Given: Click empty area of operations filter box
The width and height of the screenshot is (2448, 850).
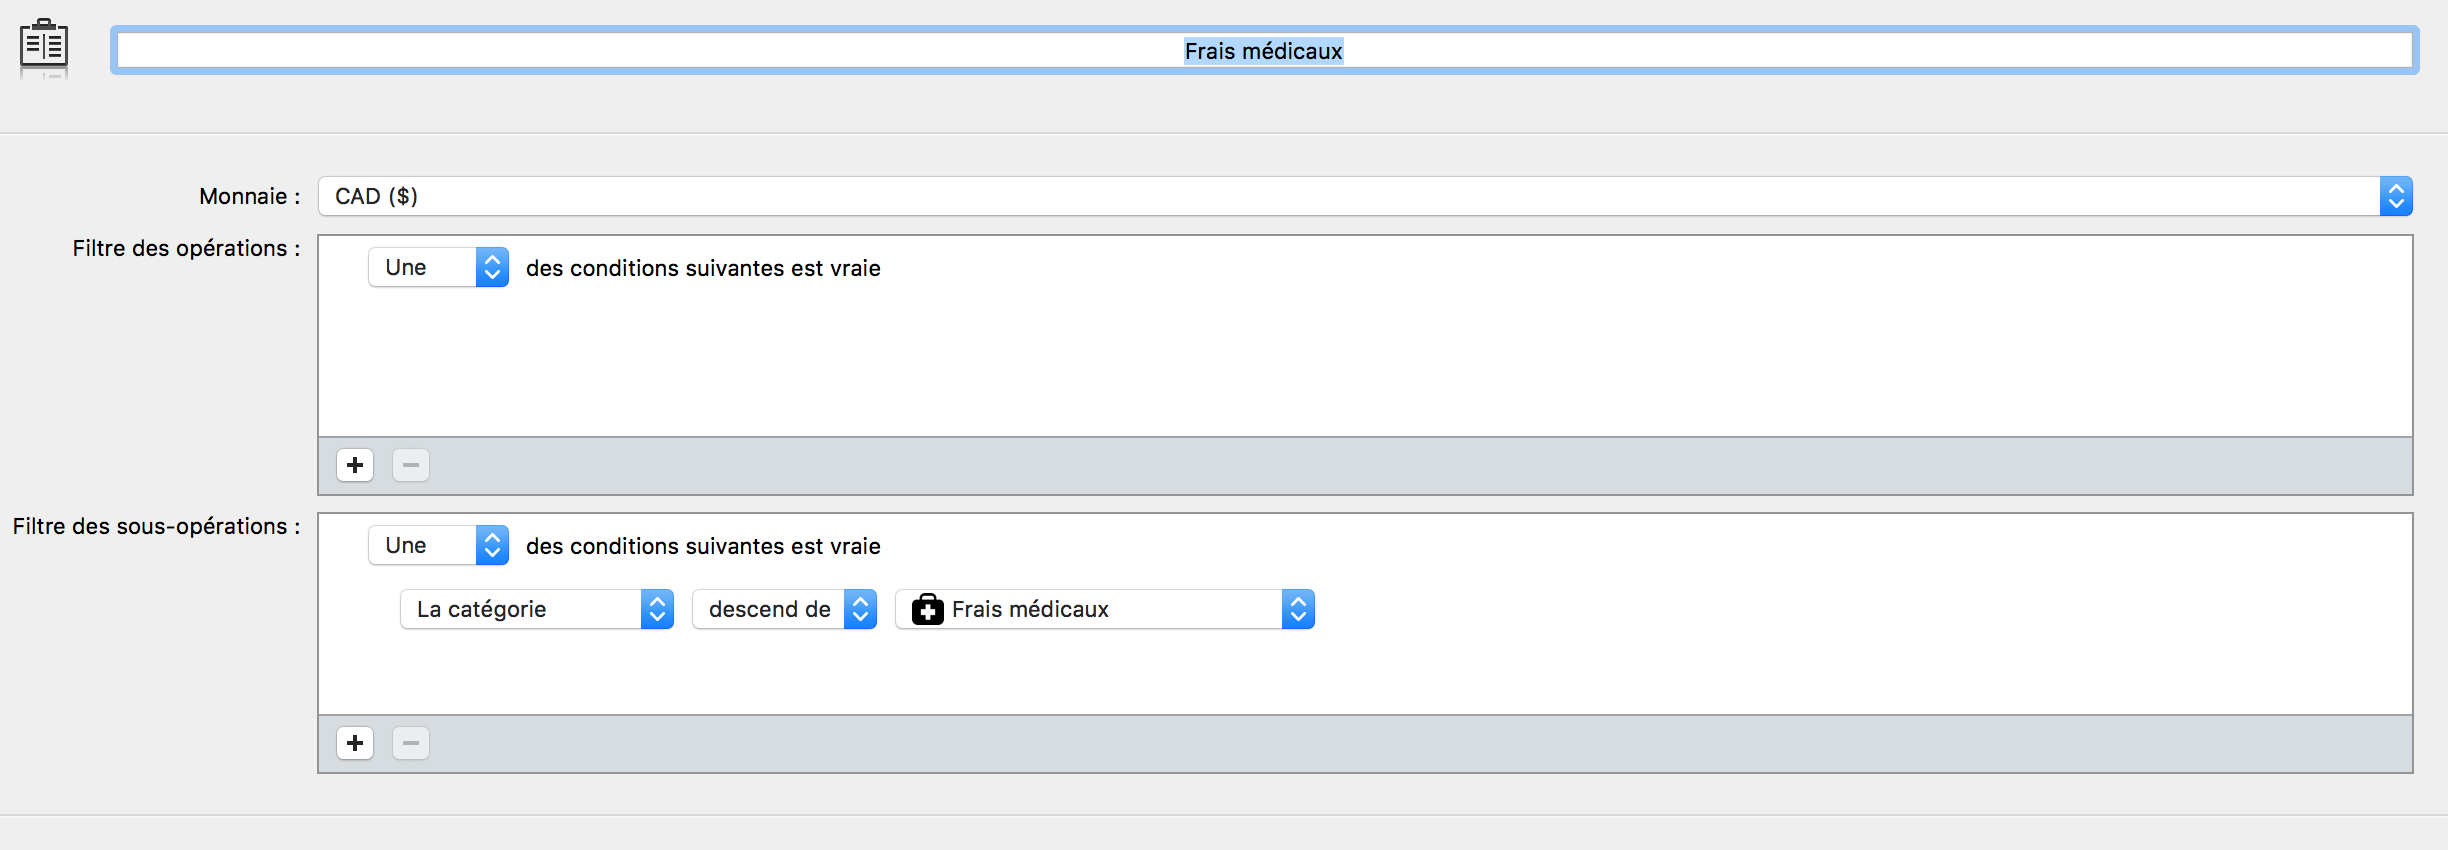Looking at the screenshot, I should tap(1365, 362).
